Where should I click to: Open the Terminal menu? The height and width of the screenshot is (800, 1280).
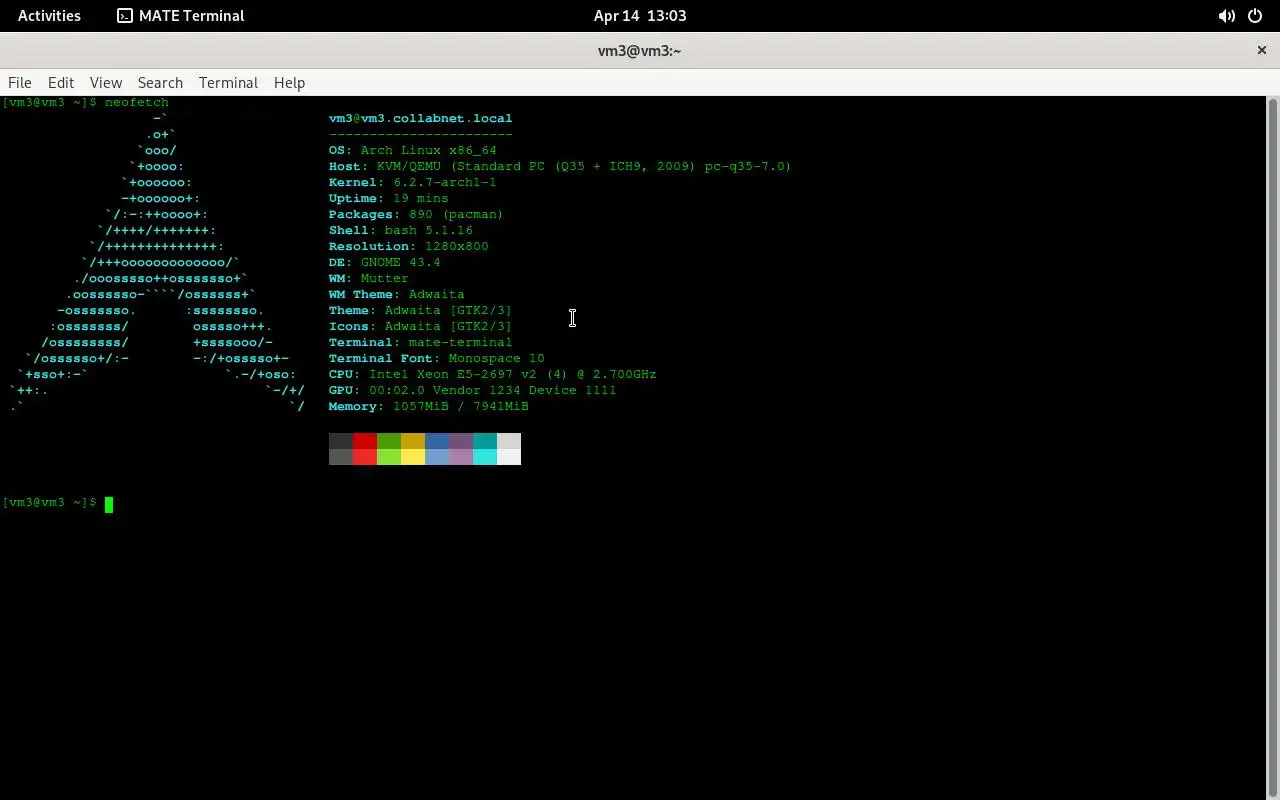228,83
